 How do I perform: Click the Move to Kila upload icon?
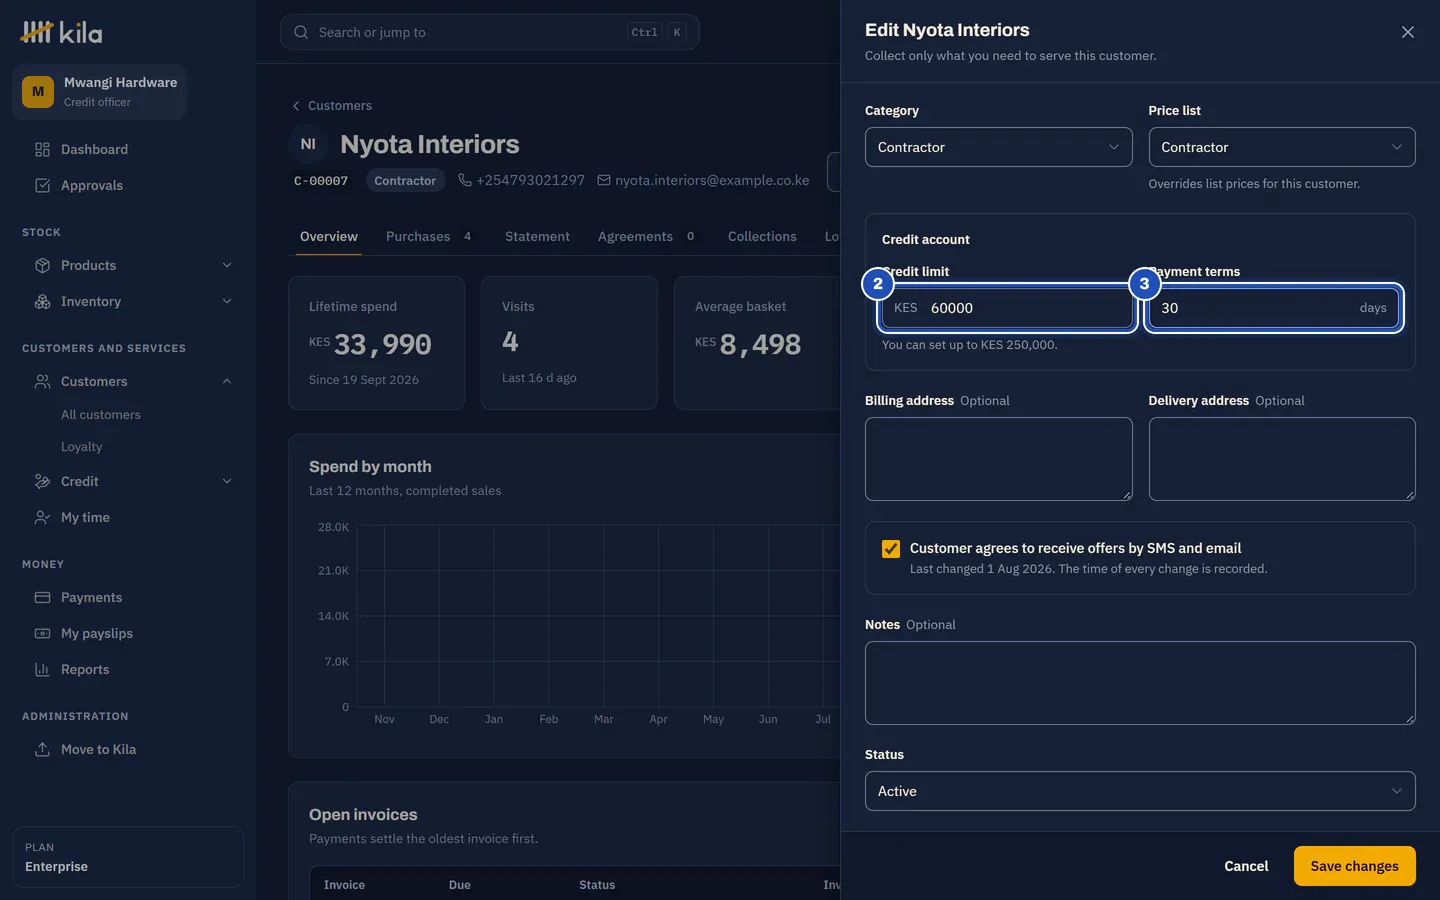(x=42, y=749)
